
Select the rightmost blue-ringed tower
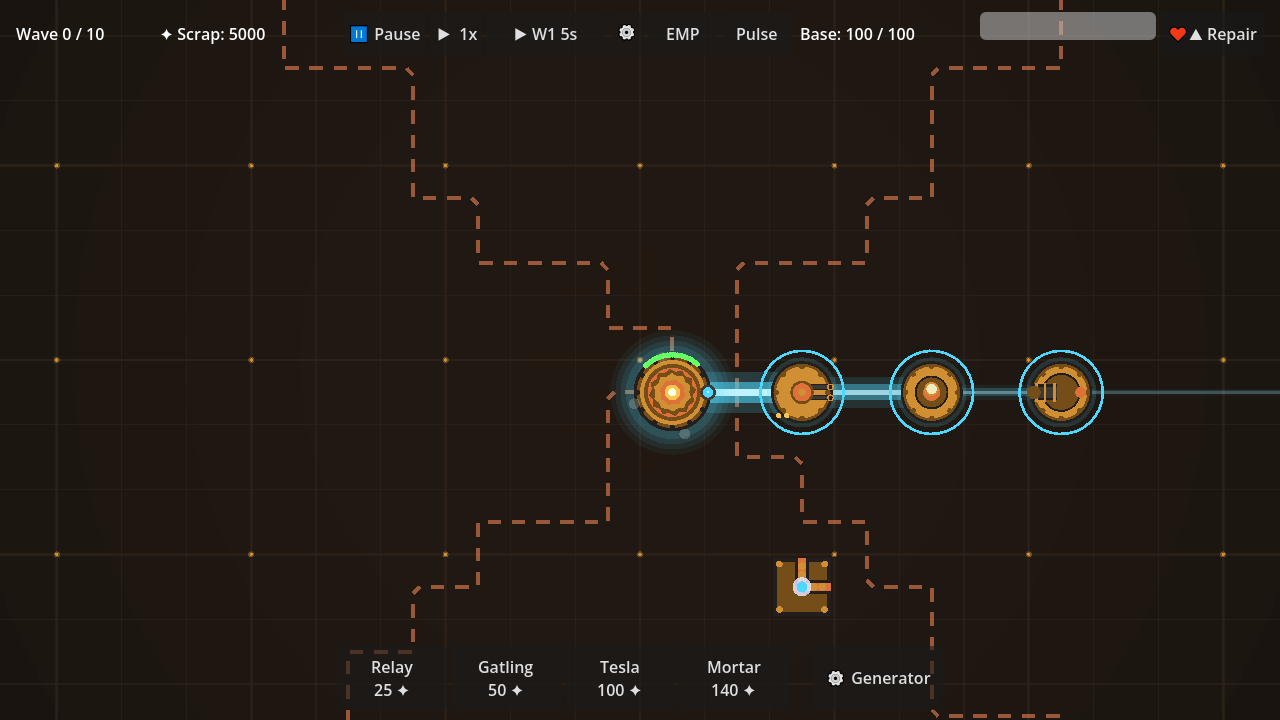(x=1061, y=392)
